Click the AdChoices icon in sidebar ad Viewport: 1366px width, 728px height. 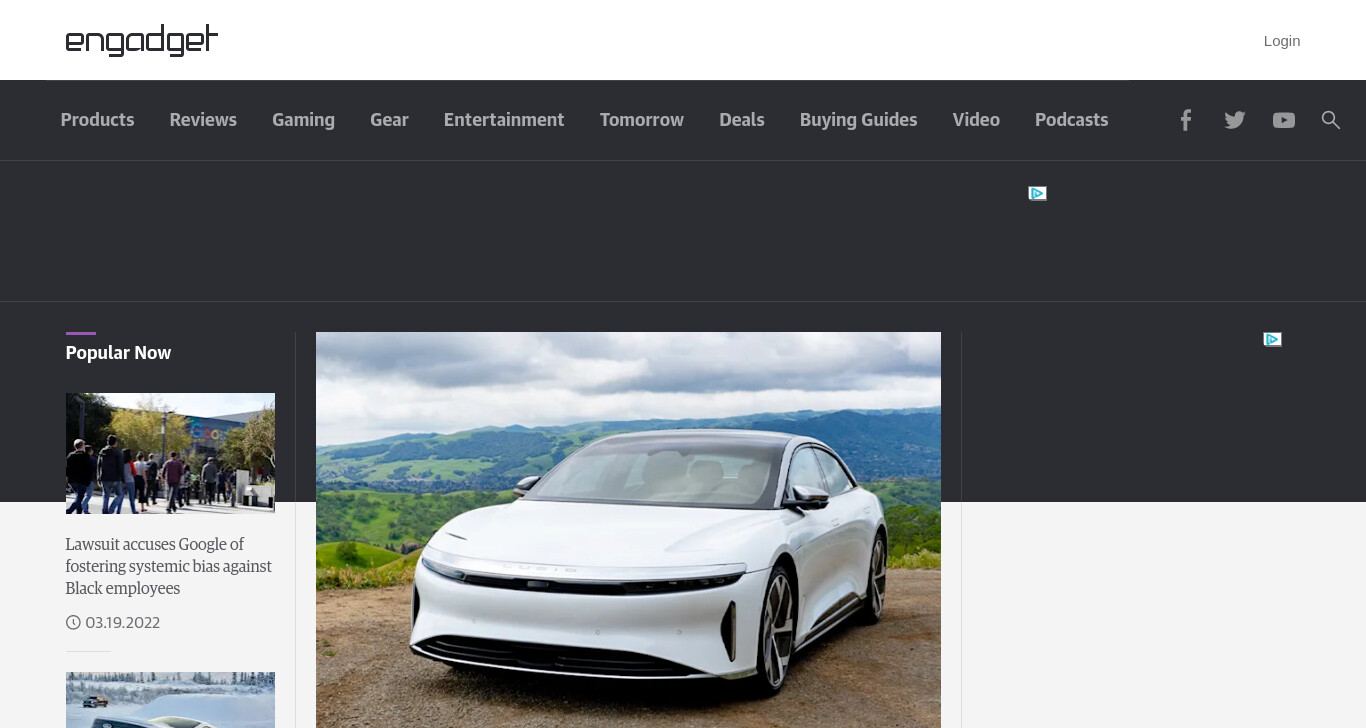pos(1272,339)
